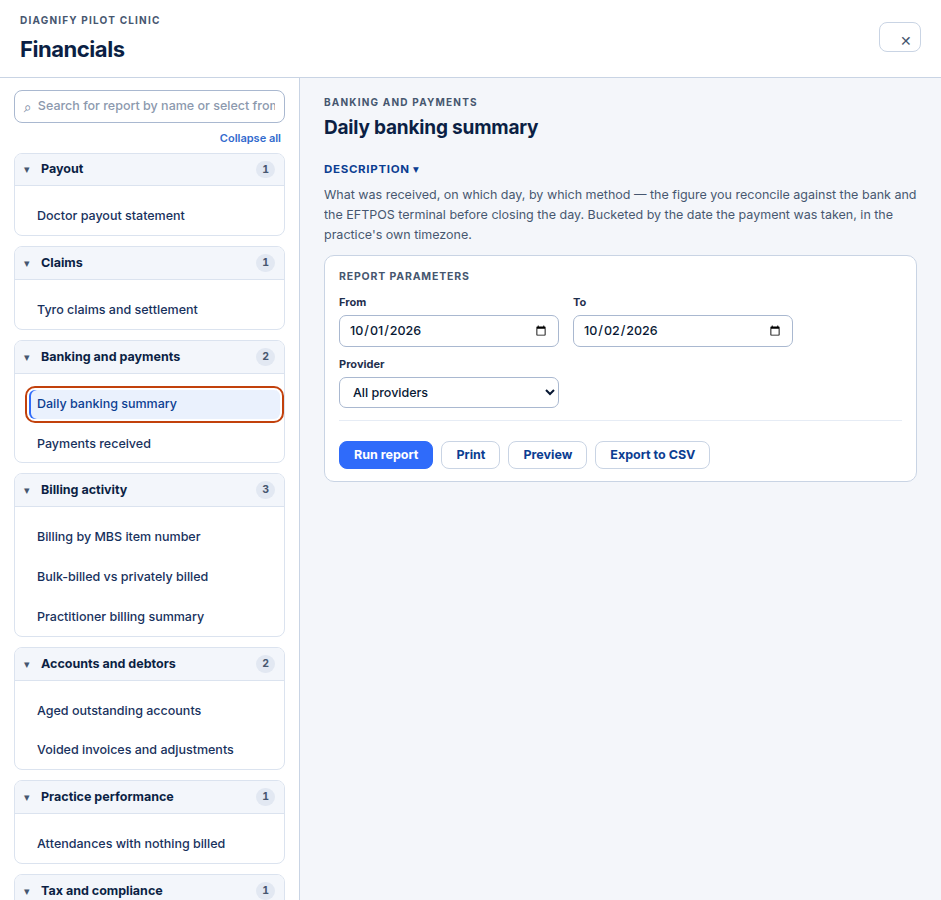941x900 pixels.
Task: Click Export to CSV button
Action: [652, 455]
